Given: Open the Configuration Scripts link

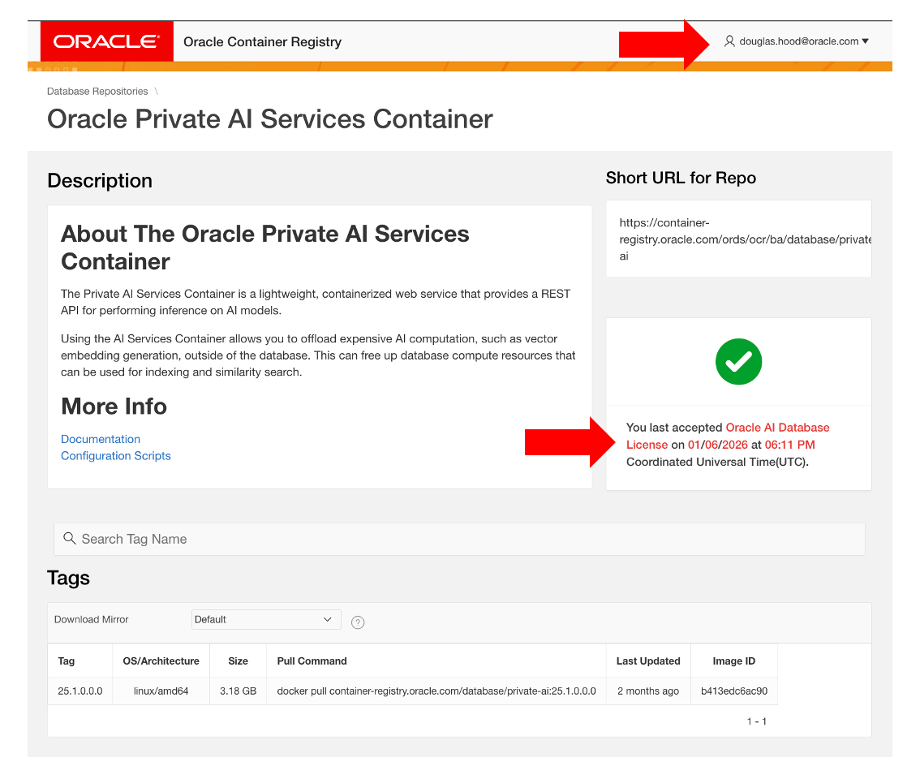Looking at the screenshot, I should click(x=116, y=455).
